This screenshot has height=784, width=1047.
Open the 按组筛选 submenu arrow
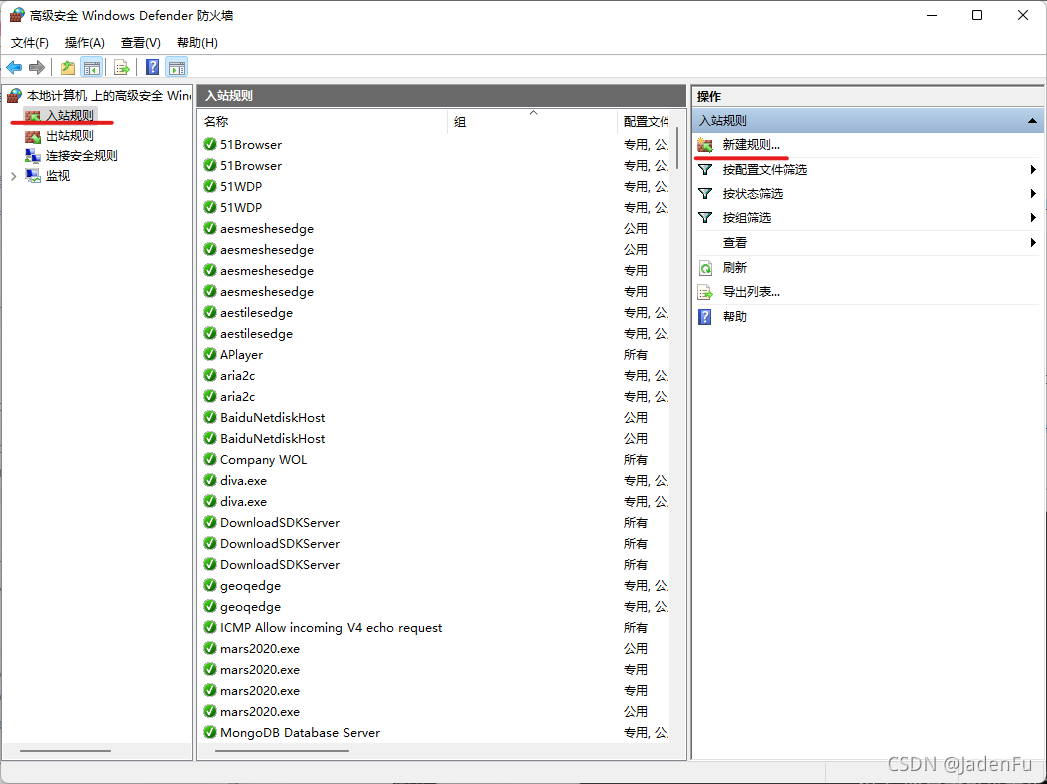coord(1034,218)
